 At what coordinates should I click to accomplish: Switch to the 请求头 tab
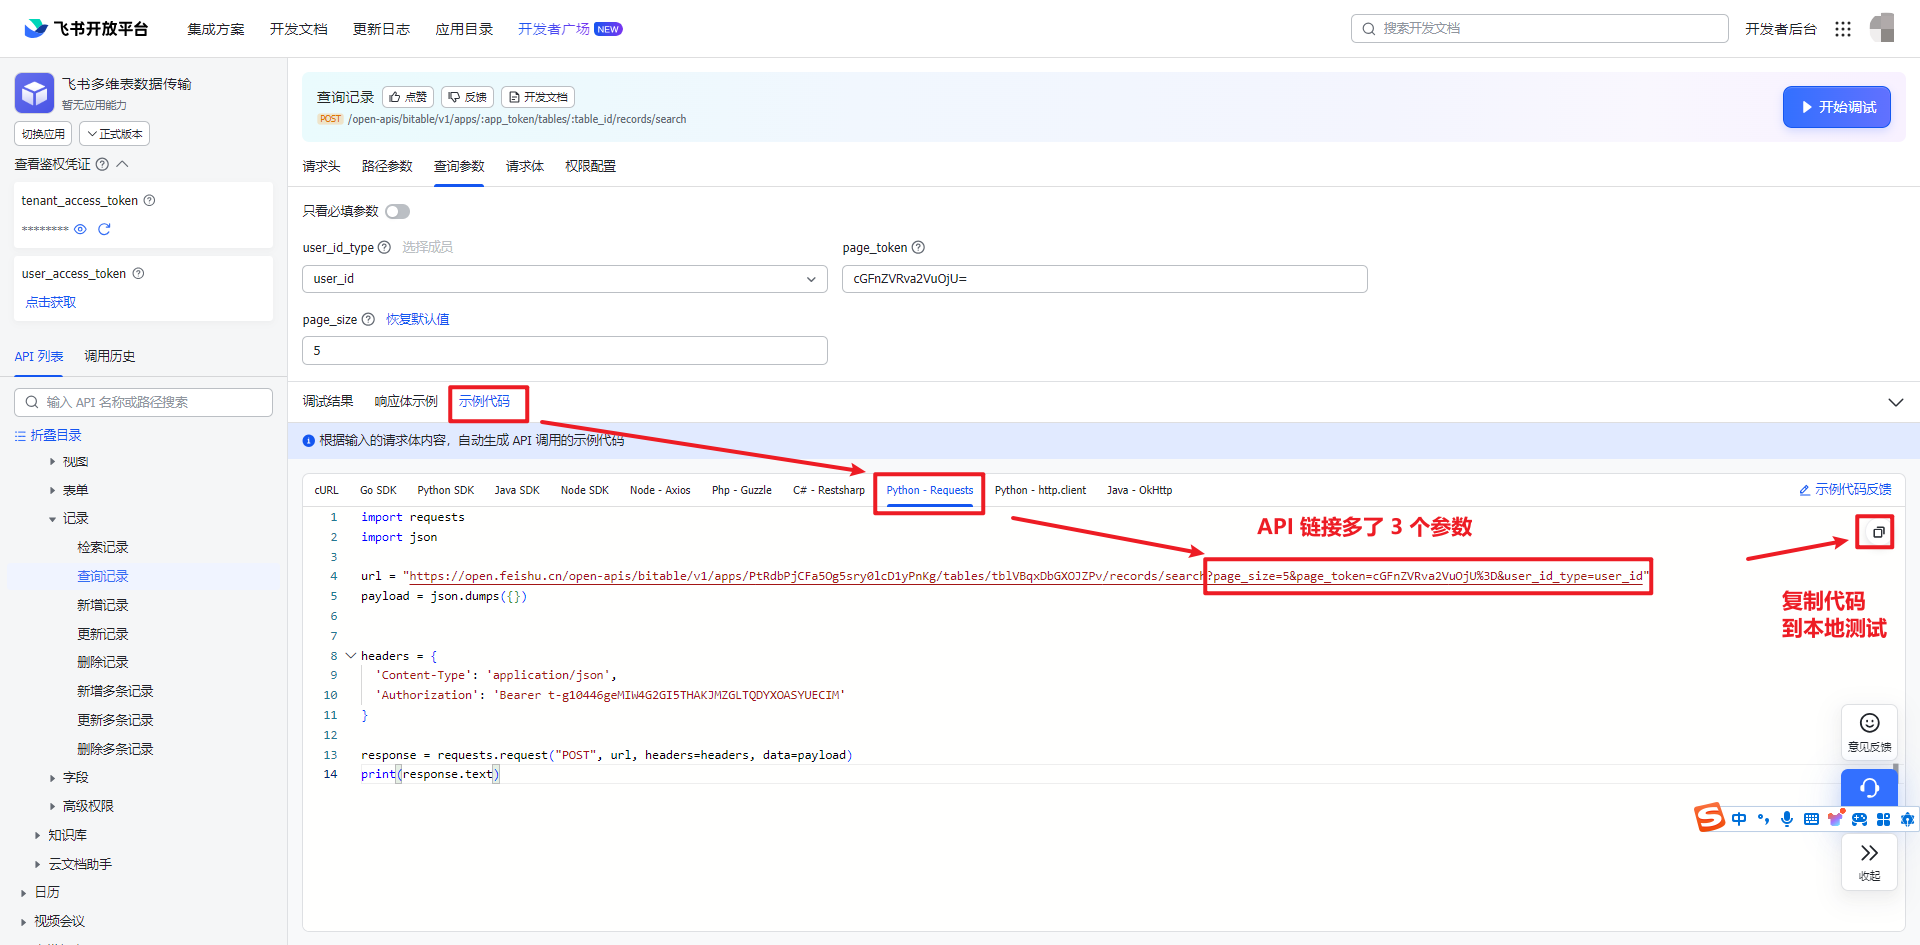pyautogui.click(x=322, y=166)
